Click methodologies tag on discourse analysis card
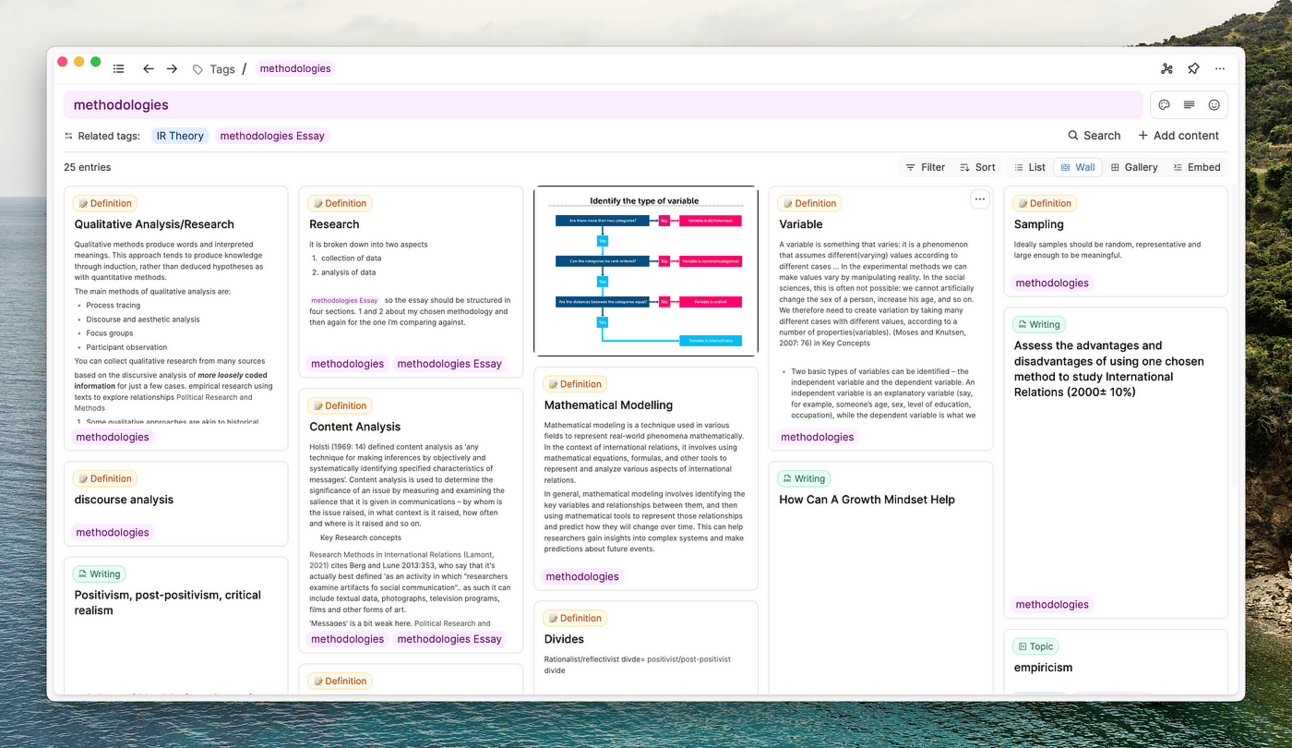Image resolution: width=1292 pixels, height=748 pixels. pyautogui.click(x=112, y=532)
